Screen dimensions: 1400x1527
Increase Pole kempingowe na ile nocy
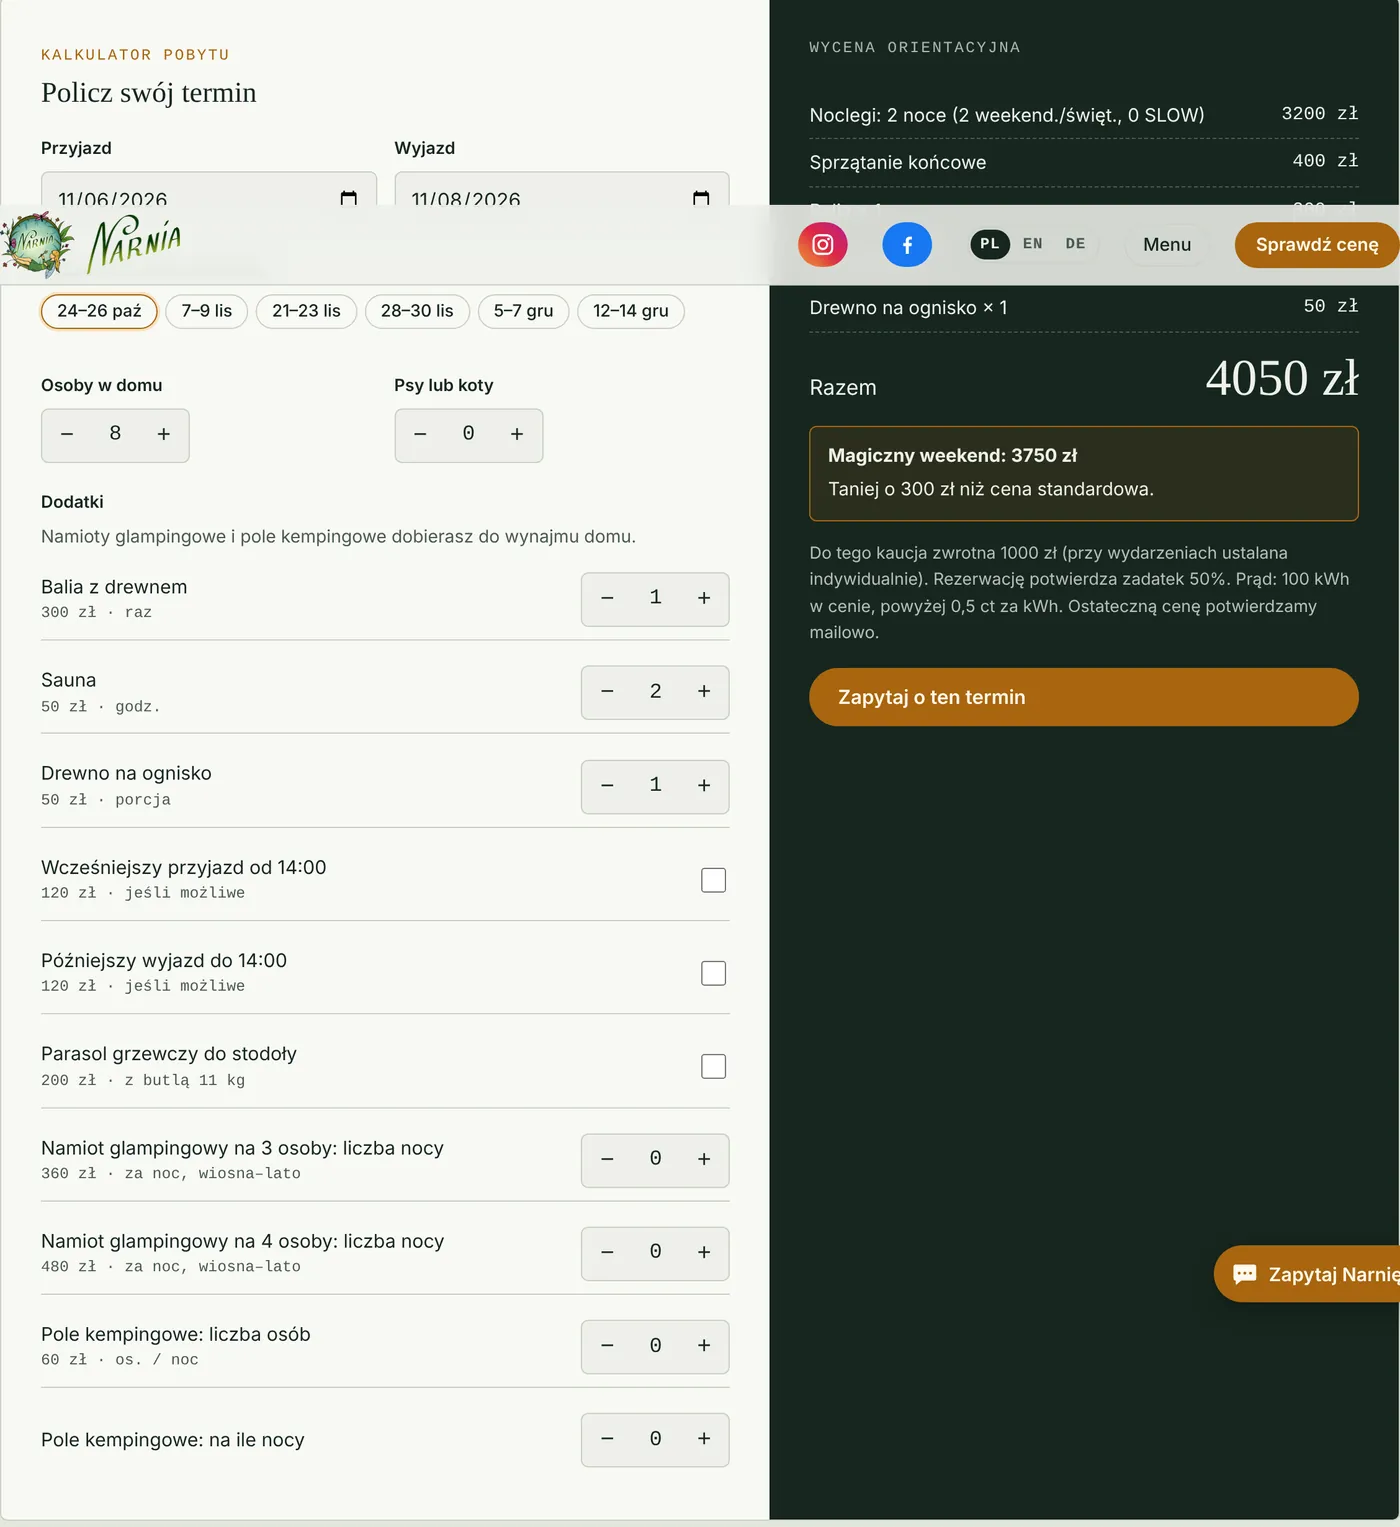[x=704, y=1439]
